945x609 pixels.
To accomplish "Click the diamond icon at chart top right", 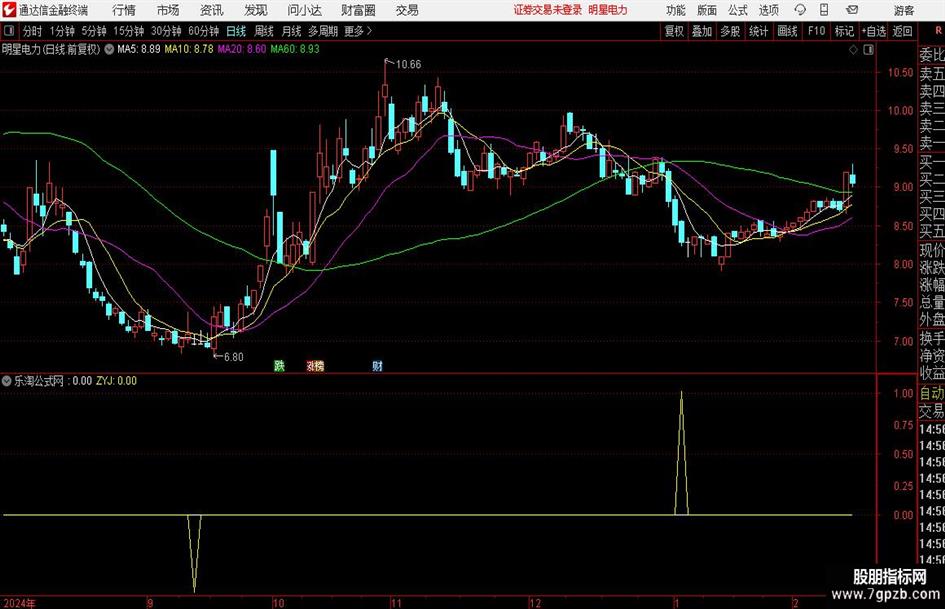I will tap(853, 50).
